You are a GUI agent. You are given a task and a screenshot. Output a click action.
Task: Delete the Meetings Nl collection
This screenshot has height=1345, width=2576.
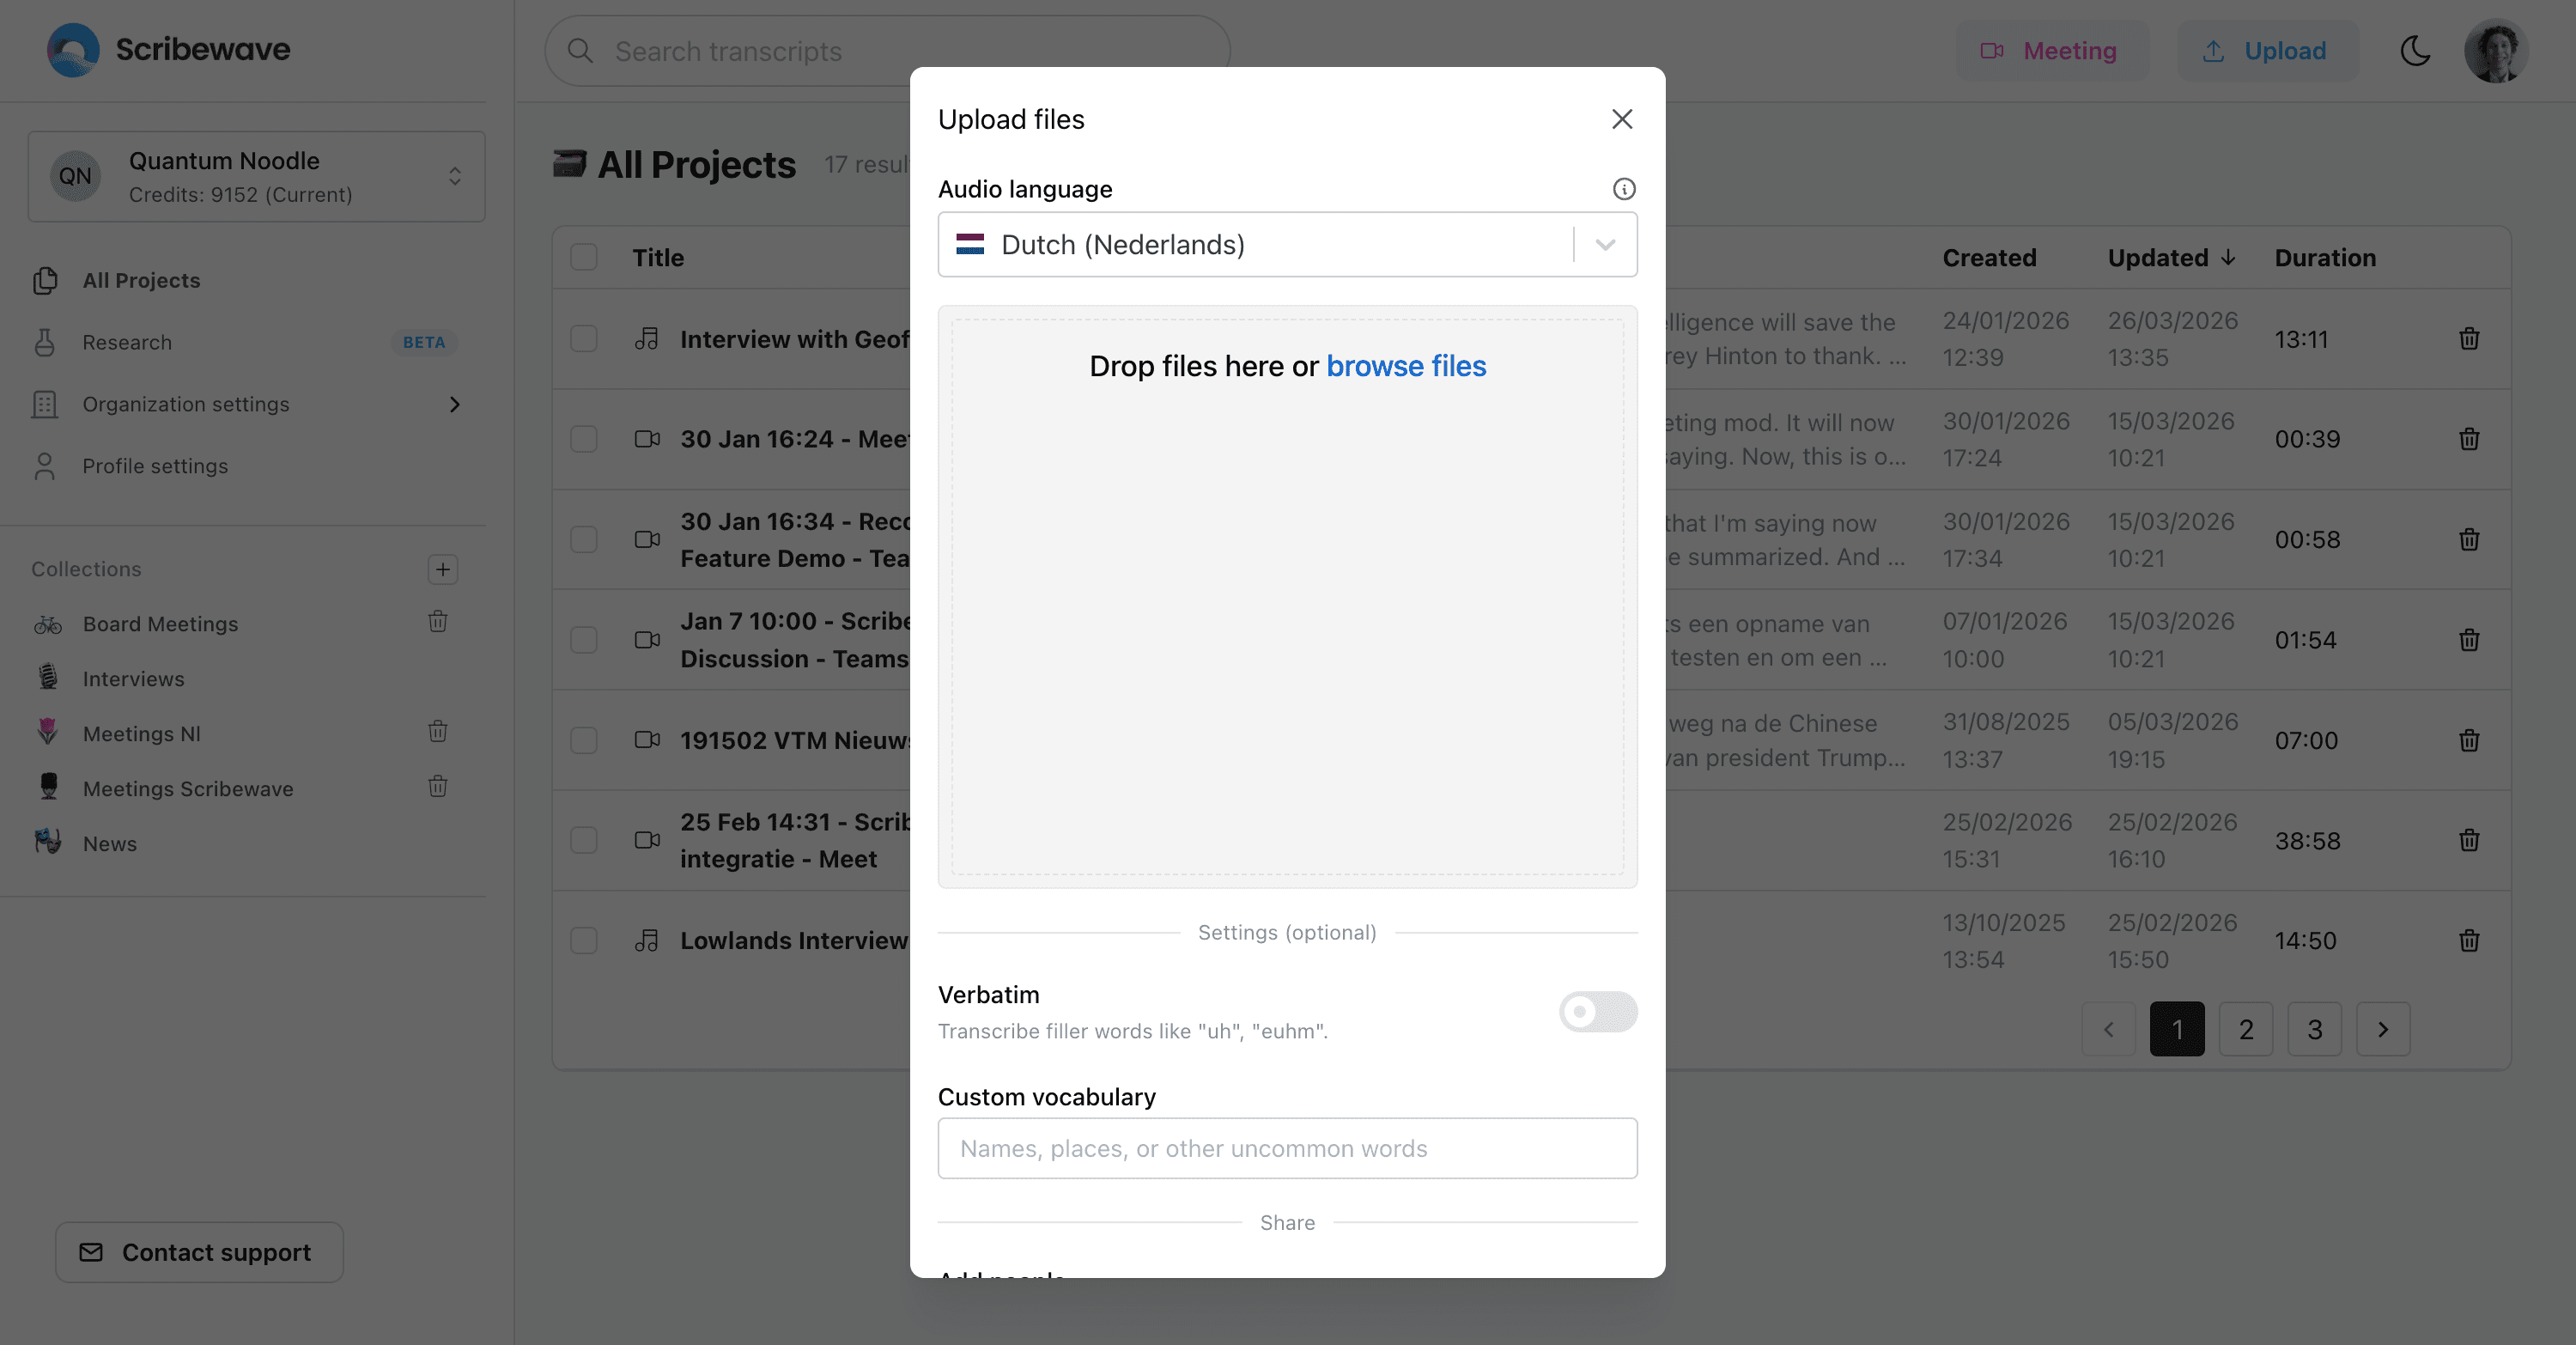tap(438, 731)
